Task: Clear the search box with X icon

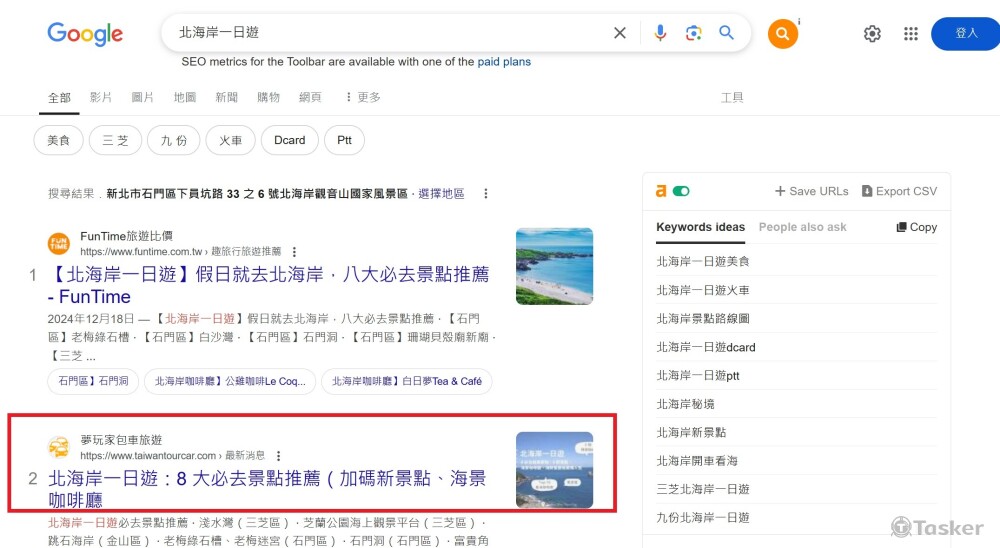Action: click(620, 33)
